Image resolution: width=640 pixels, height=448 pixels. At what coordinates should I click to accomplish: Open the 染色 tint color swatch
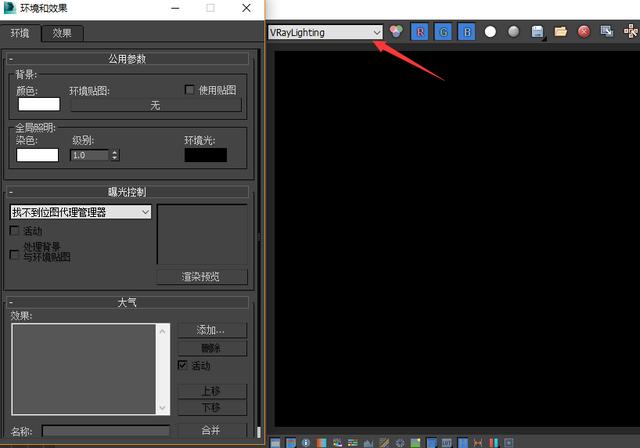(x=37, y=155)
